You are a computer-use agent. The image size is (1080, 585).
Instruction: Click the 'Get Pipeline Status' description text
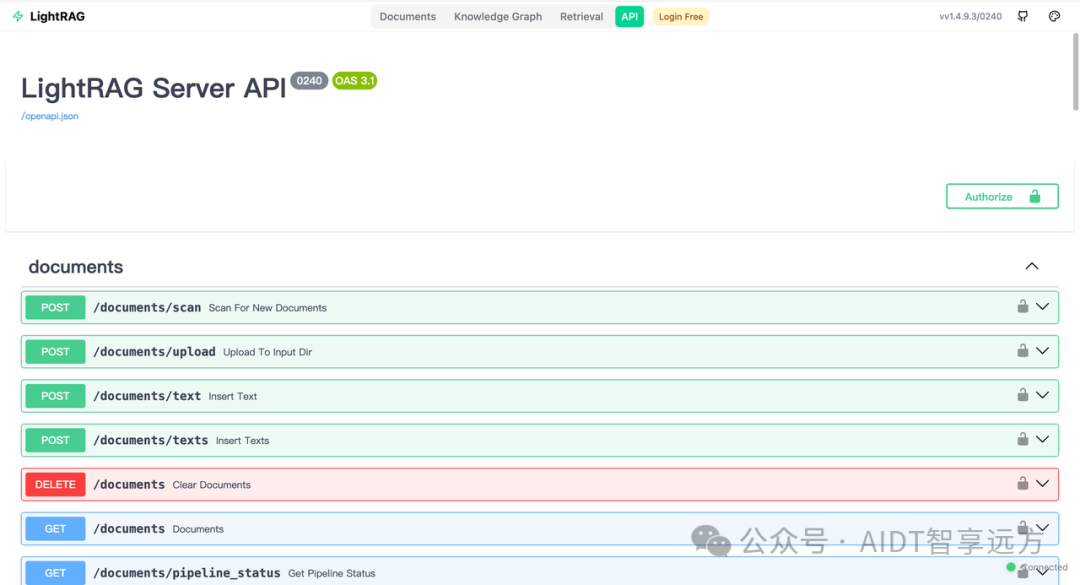(x=331, y=573)
